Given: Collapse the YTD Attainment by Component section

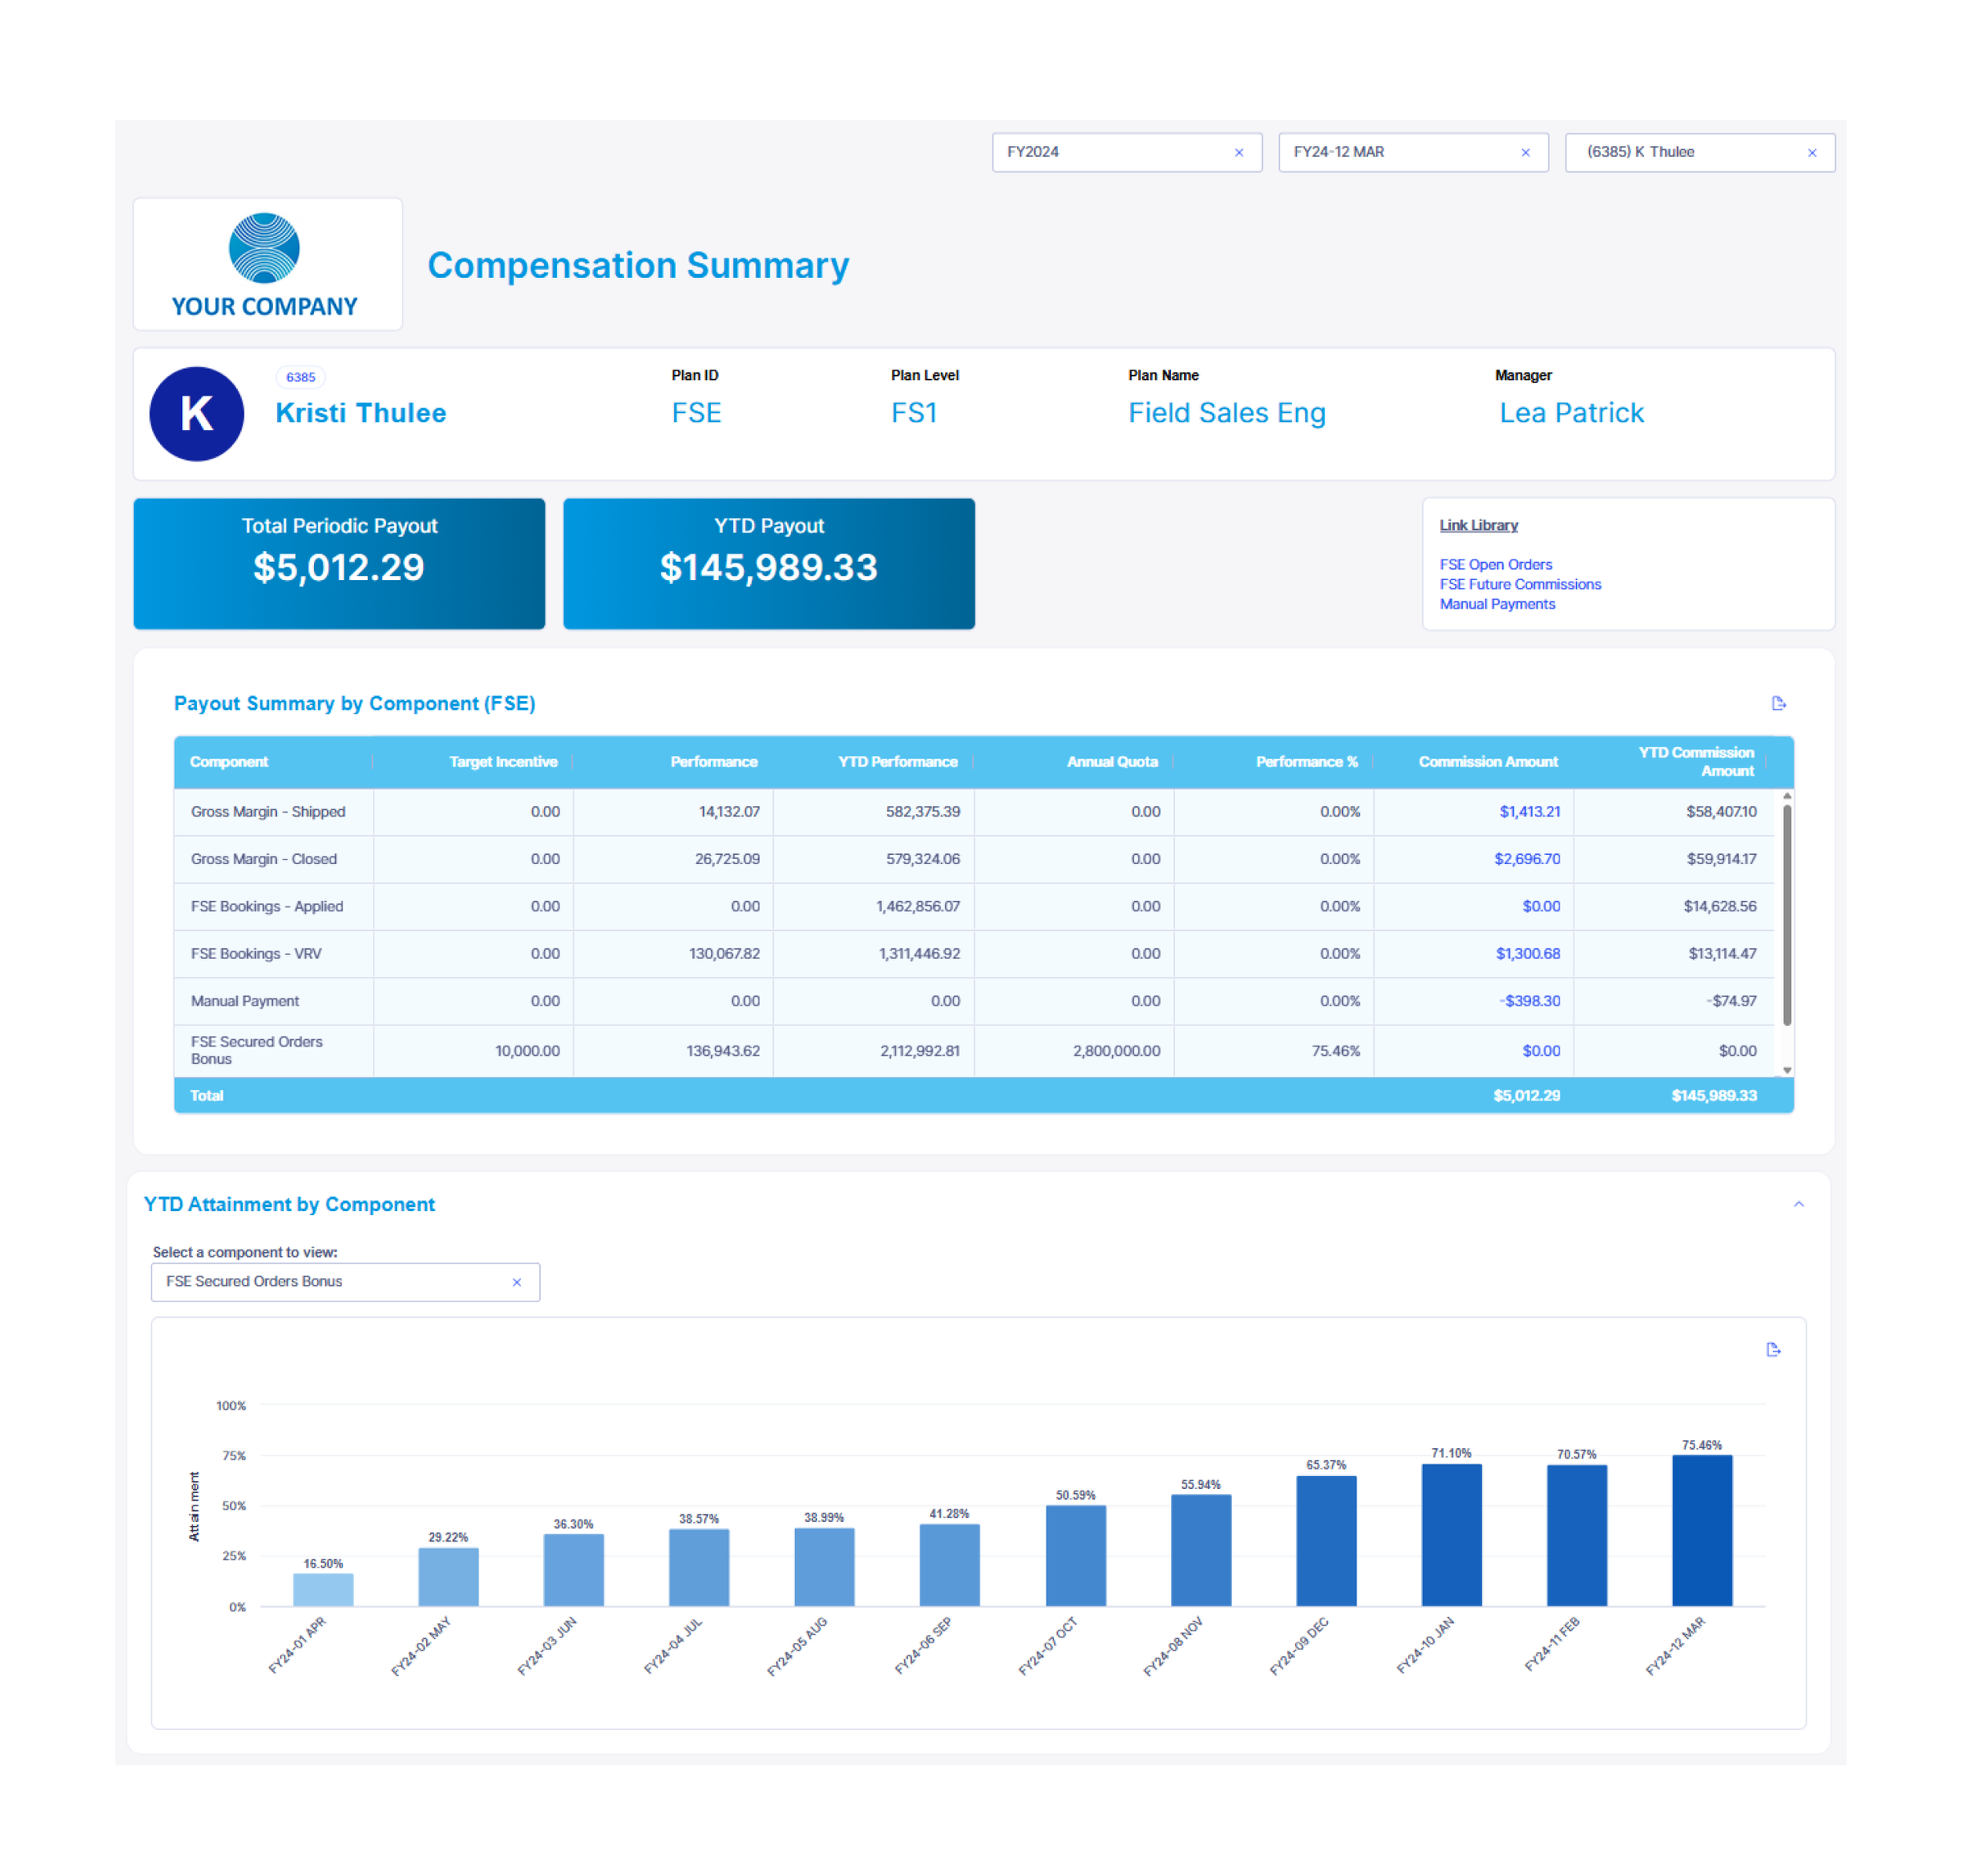Looking at the screenshot, I should (x=1798, y=1204).
